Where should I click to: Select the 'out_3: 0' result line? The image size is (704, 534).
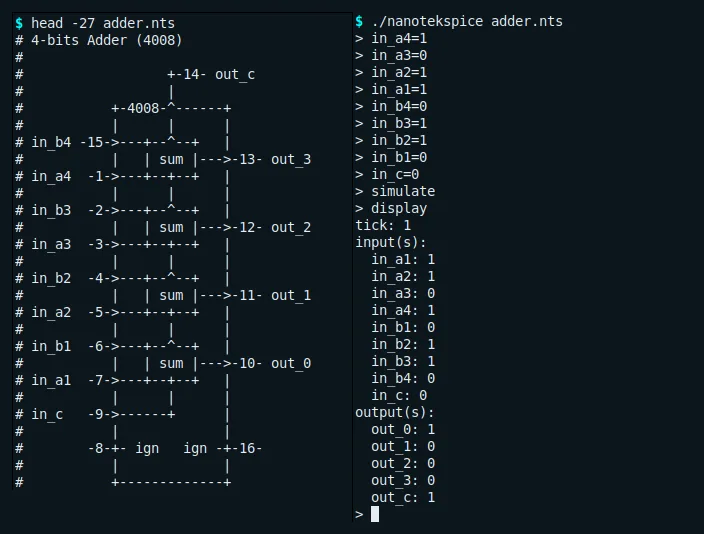(x=403, y=481)
